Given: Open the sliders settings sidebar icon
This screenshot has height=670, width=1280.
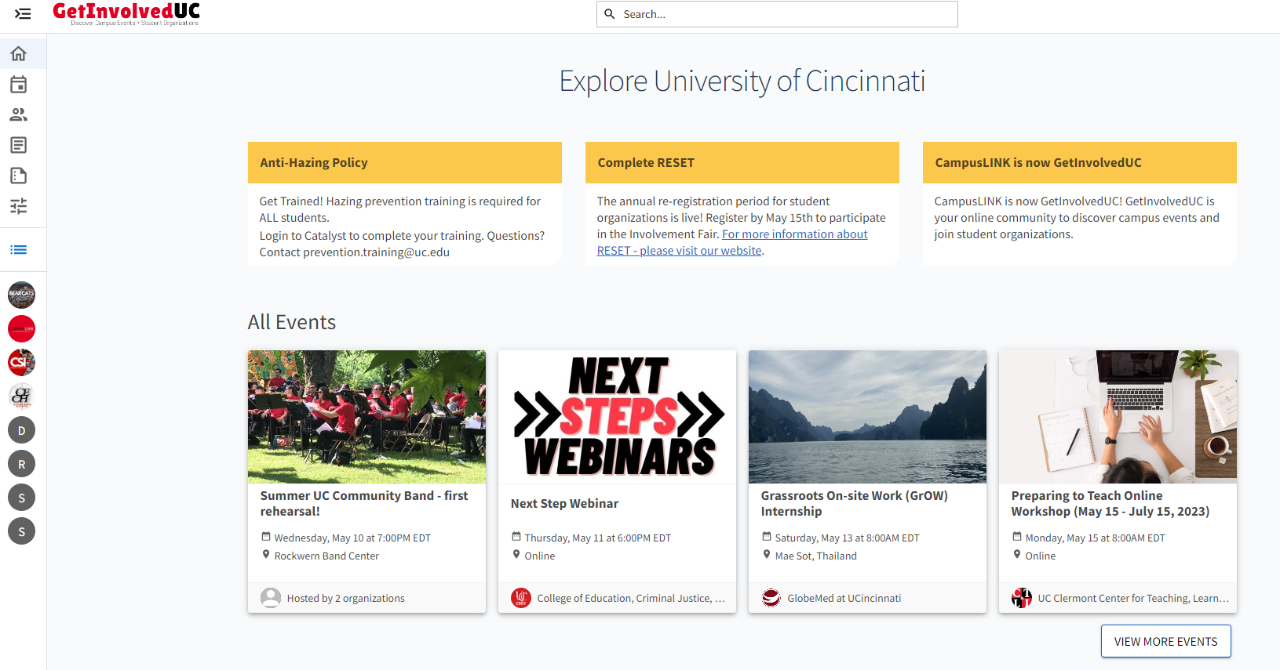Looking at the screenshot, I should click(x=18, y=207).
